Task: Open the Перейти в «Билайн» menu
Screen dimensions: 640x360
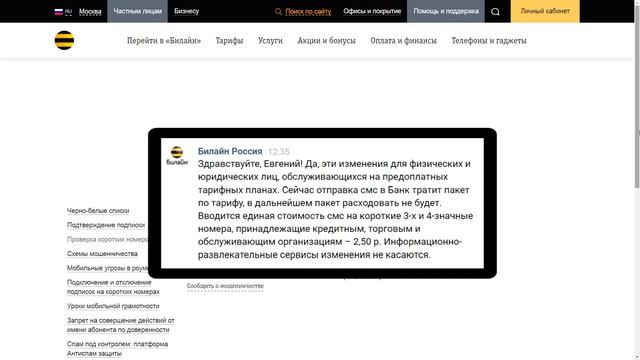Action: coord(164,40)
